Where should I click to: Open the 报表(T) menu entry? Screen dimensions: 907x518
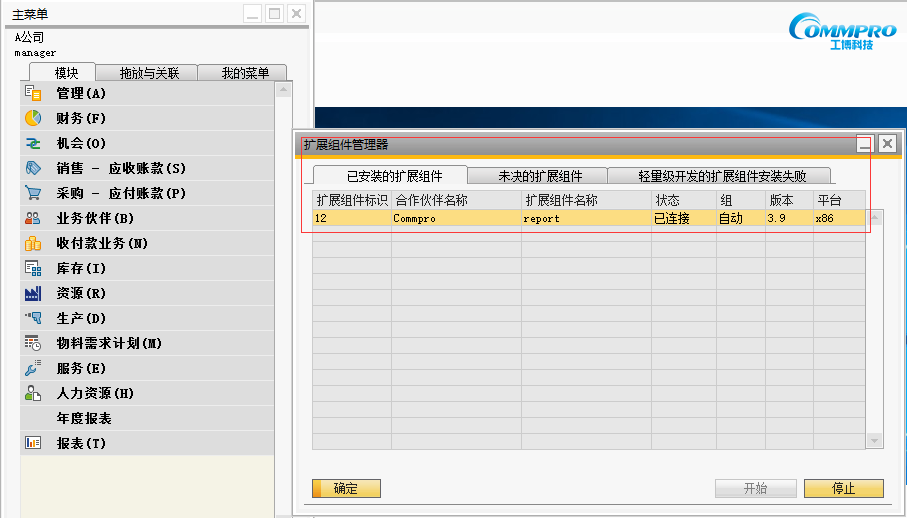coord(147,443)
